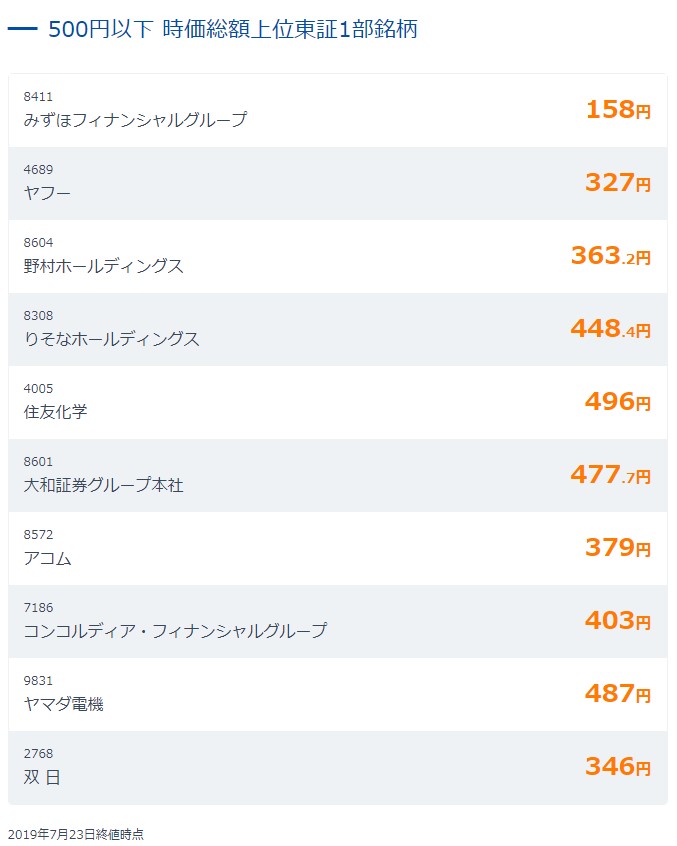Click the 500円以下 時価総額上位東証1部銘柄 heading

pyautogui.click(x=232, y=29)
